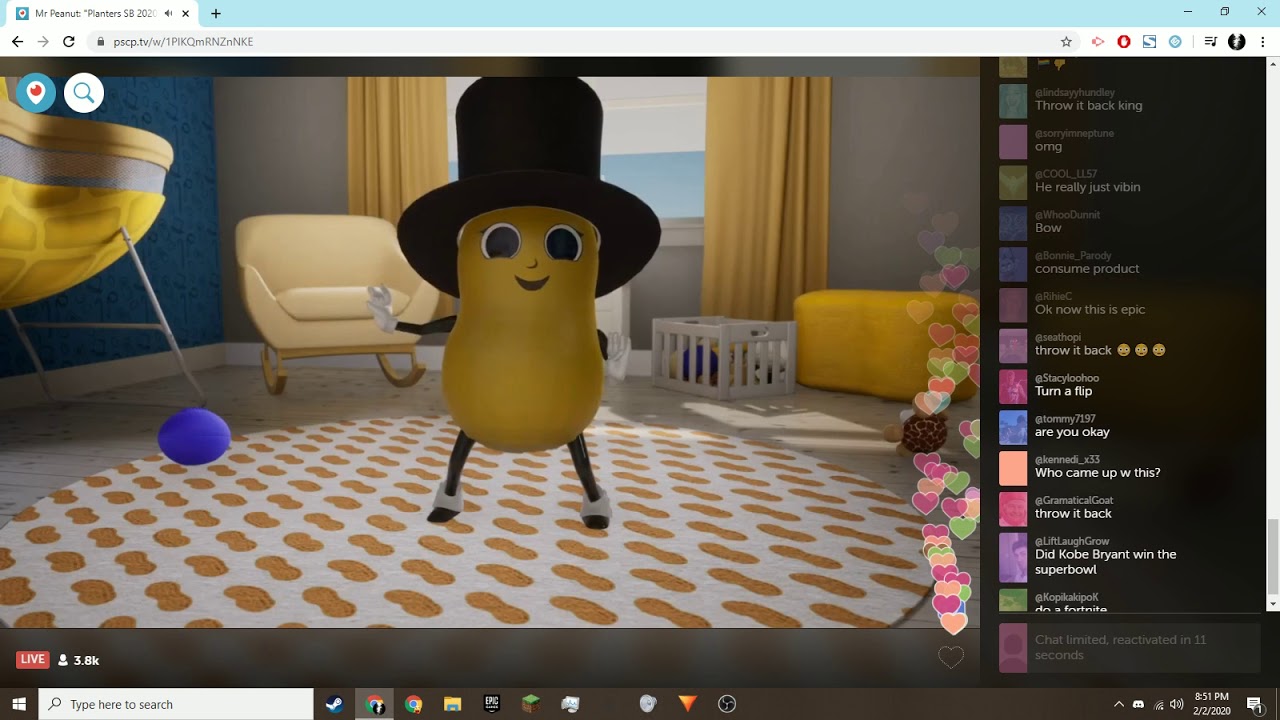Go back with the browser back arrow
1280x720 pixels.
tap(17, 42)
